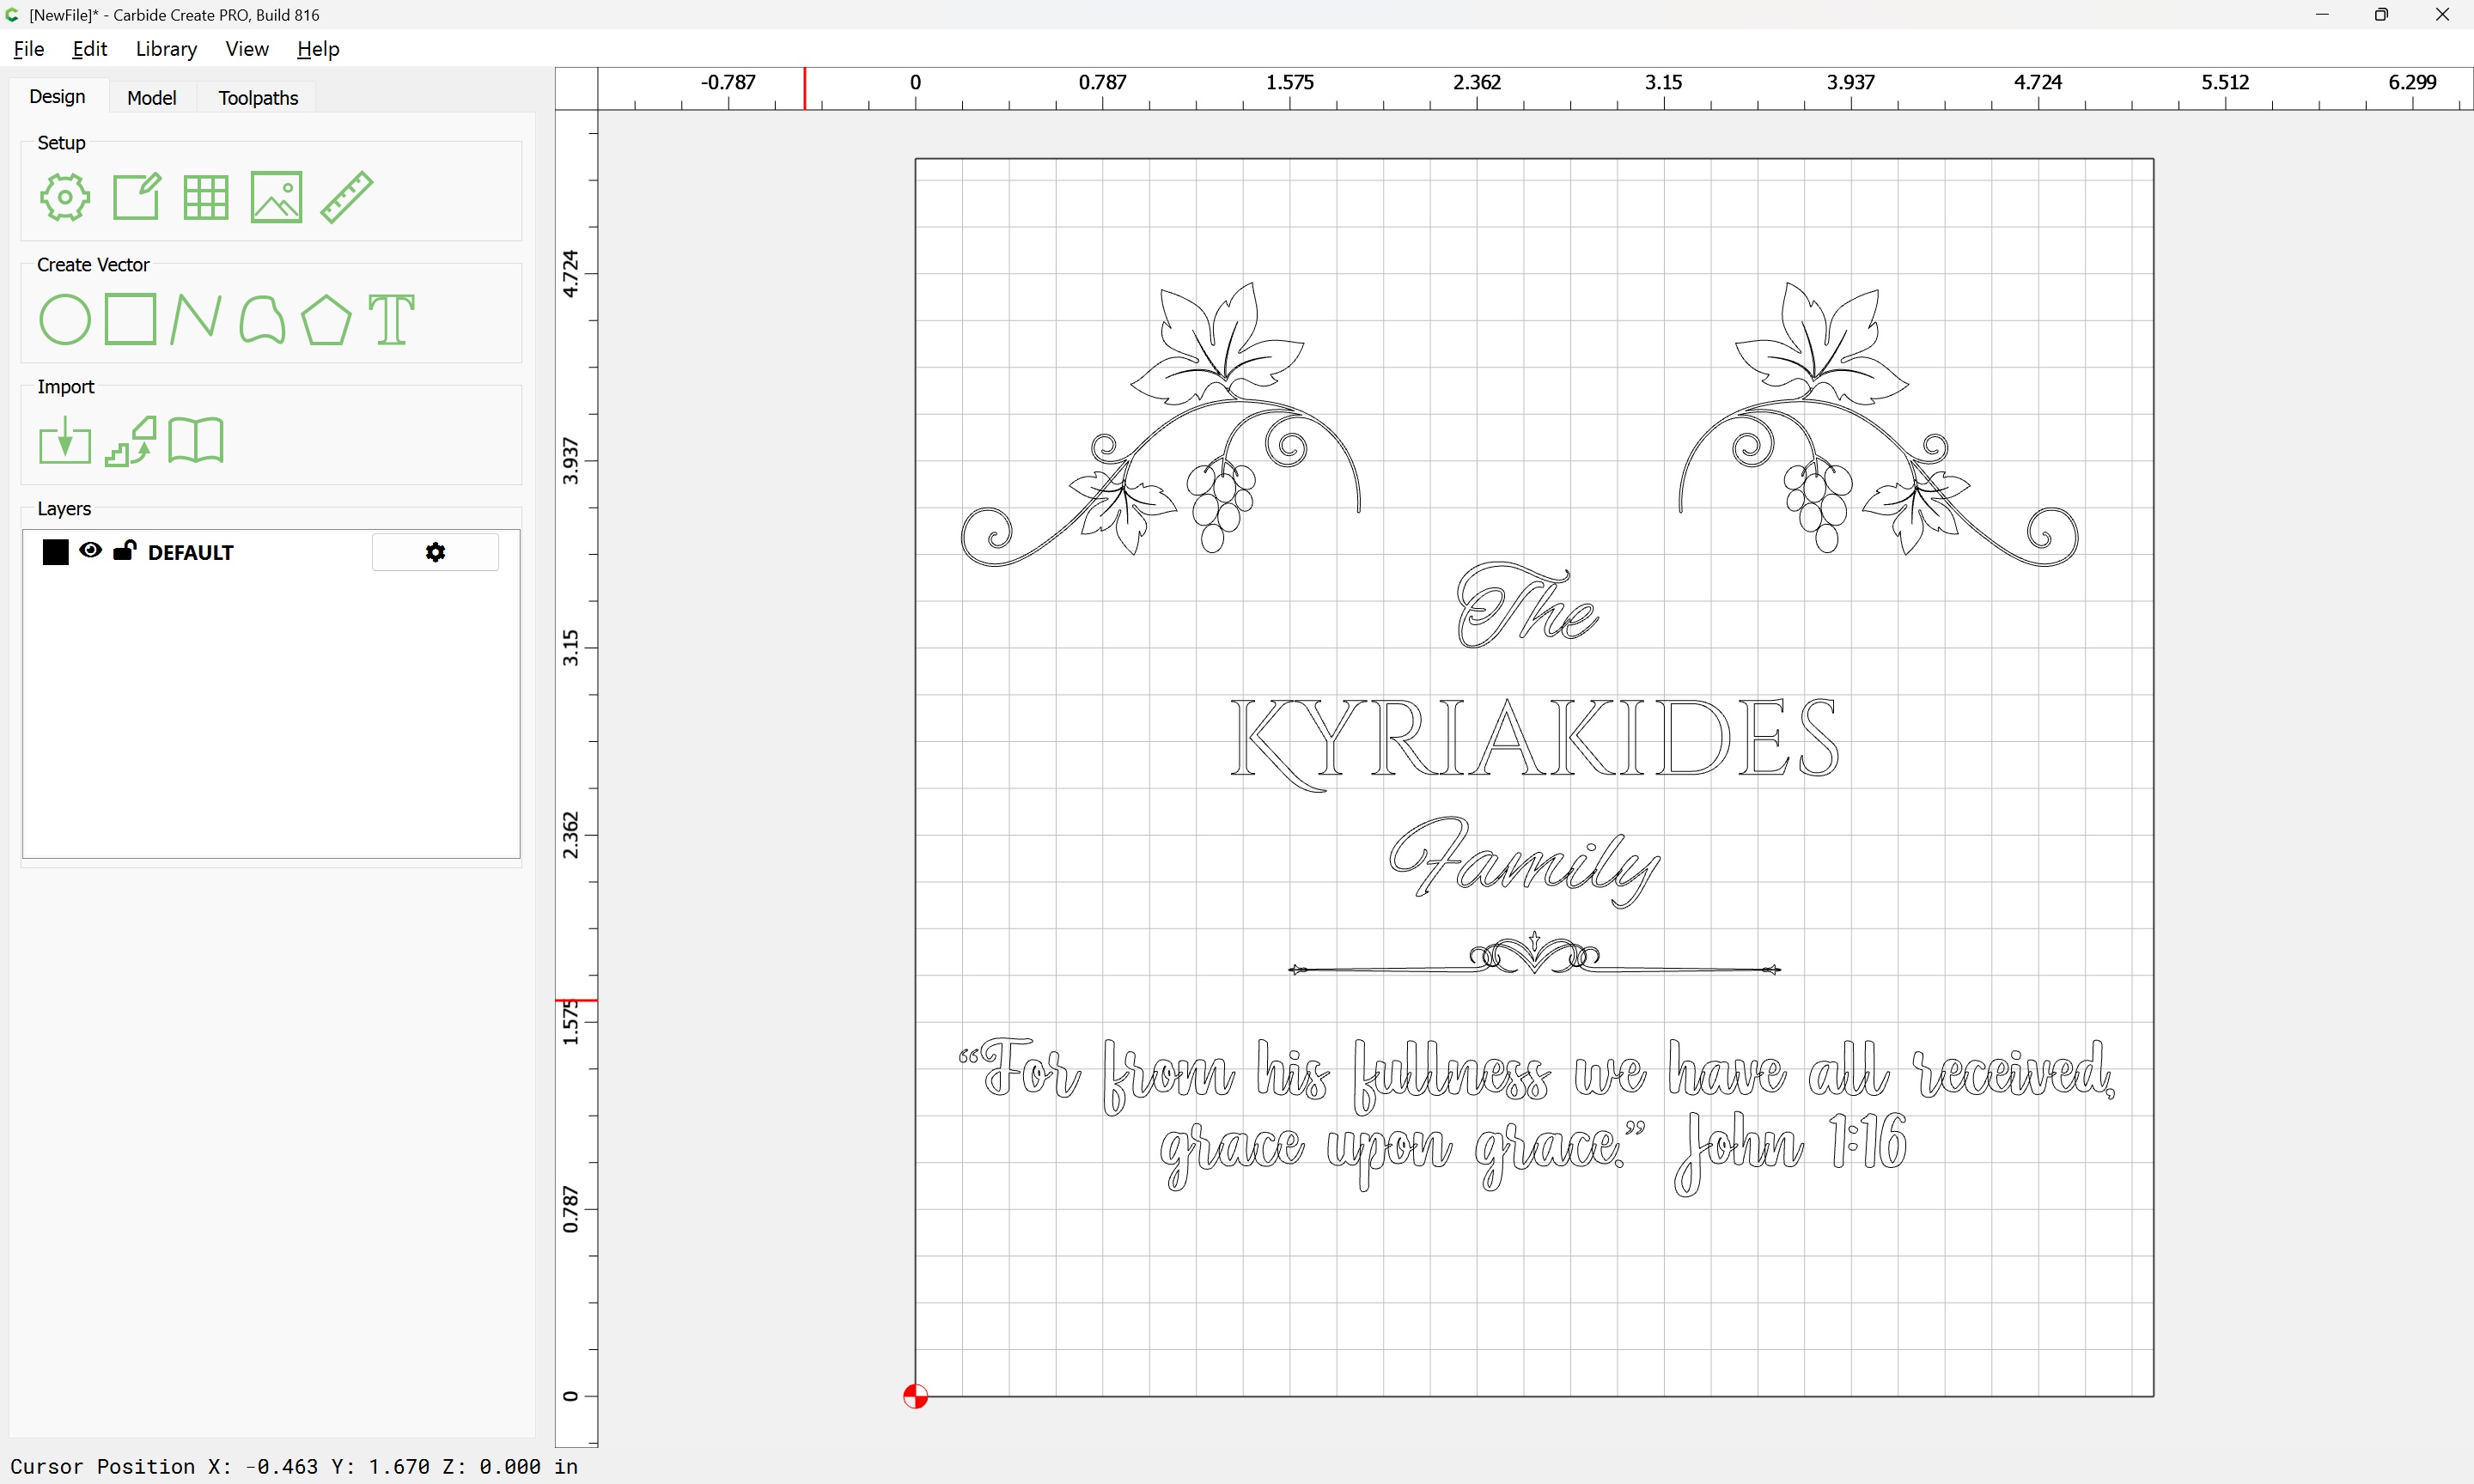The width and height of the screenshot is (2474, 1484).
Task: Click the background image icon
Action: coord(276,197)
